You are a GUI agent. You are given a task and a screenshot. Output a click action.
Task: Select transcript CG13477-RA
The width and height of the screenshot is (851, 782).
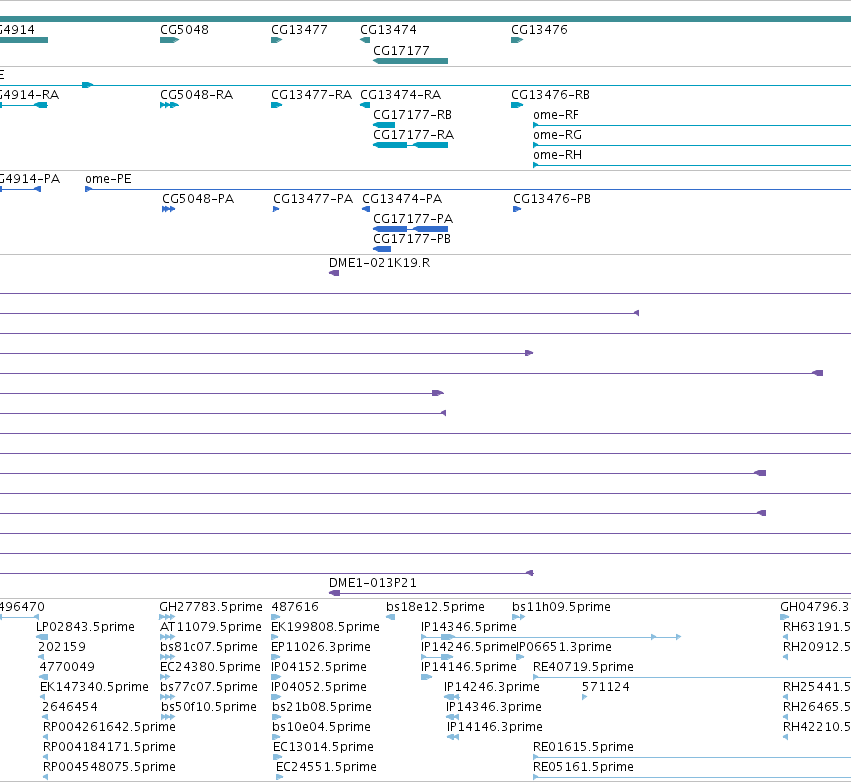(x=312, y=95)
